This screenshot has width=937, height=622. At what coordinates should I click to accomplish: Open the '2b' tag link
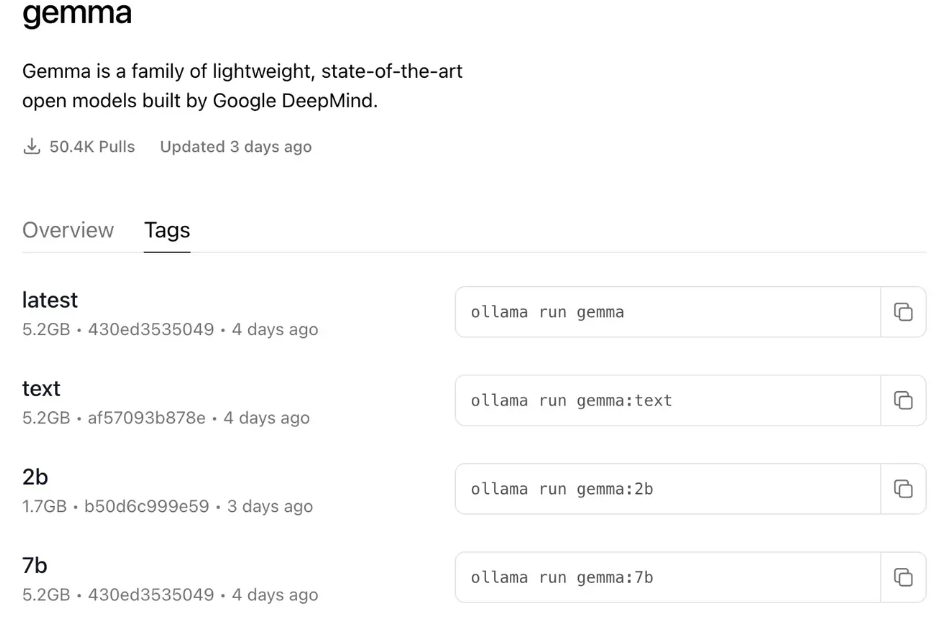tap(35, 477)
